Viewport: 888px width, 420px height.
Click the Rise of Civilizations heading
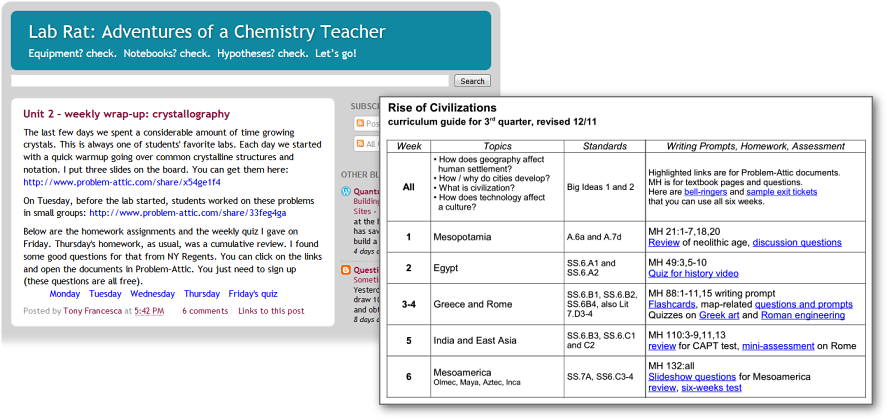[x=442, y=108]
